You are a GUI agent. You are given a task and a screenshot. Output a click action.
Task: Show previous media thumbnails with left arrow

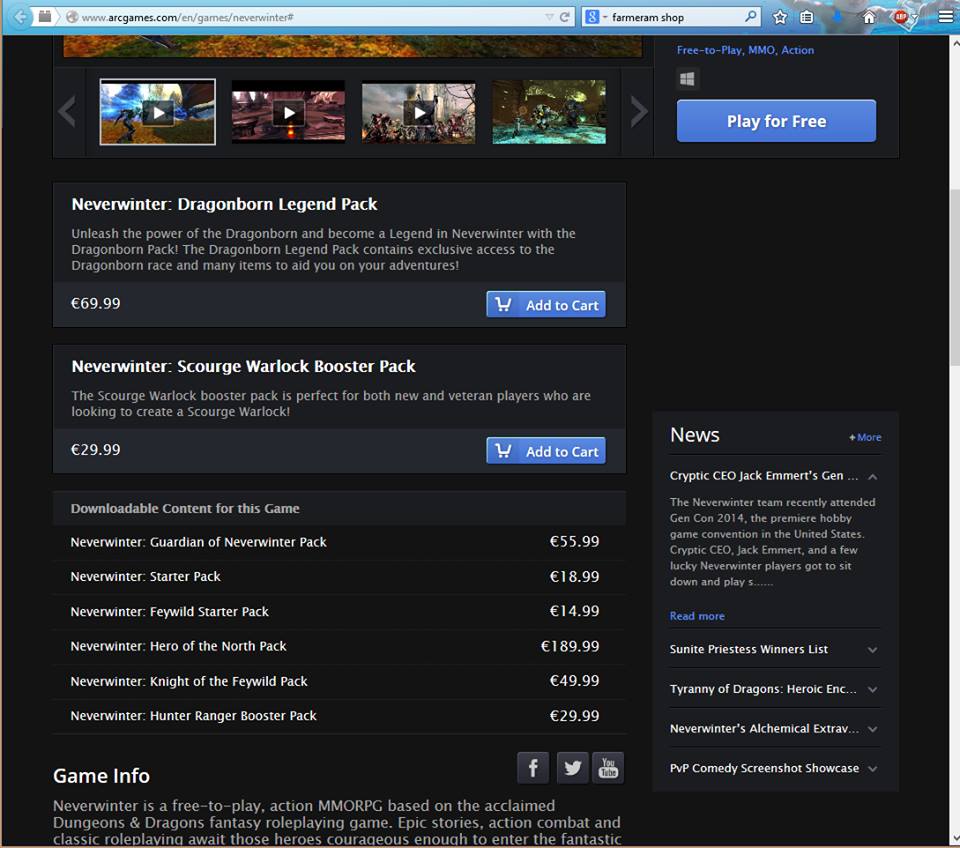68,112
